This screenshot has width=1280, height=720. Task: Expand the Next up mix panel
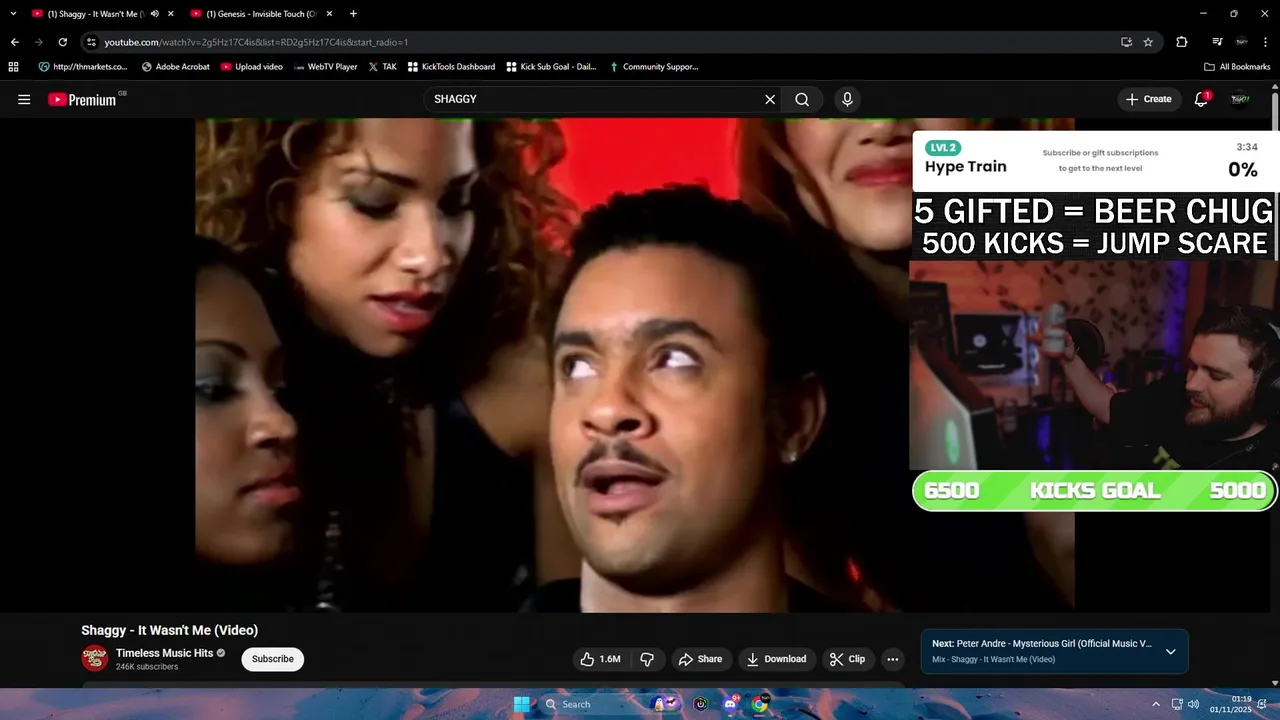coord(1170,652)
